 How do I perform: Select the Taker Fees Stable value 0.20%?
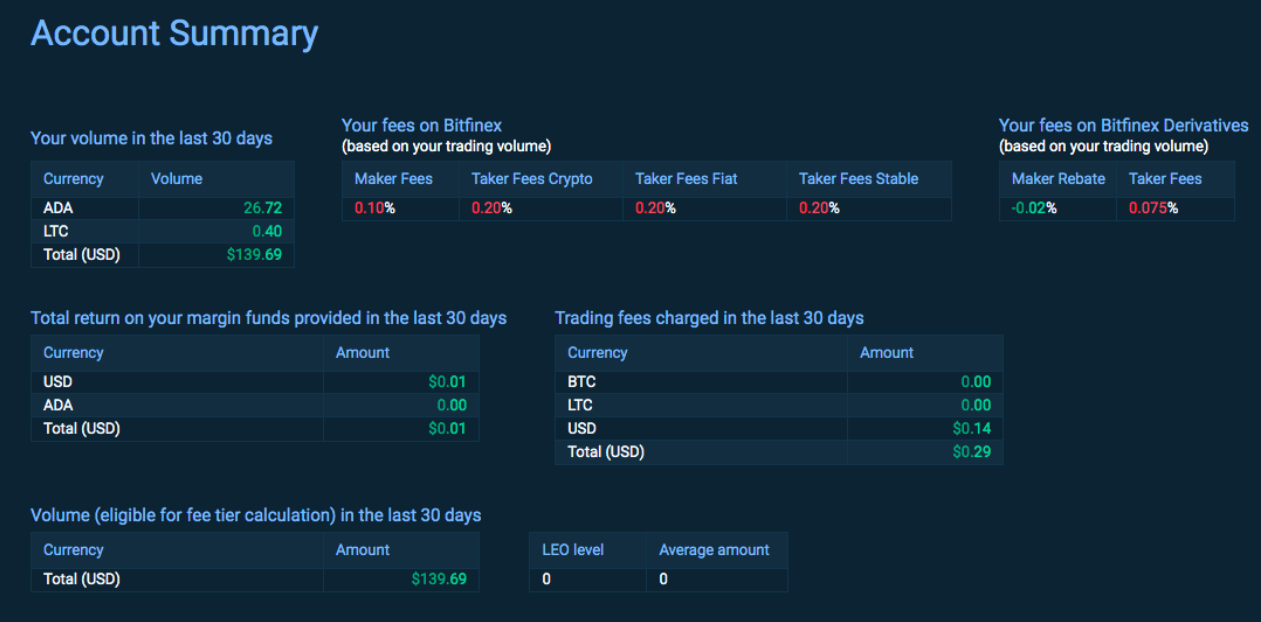tap(819, 208)
